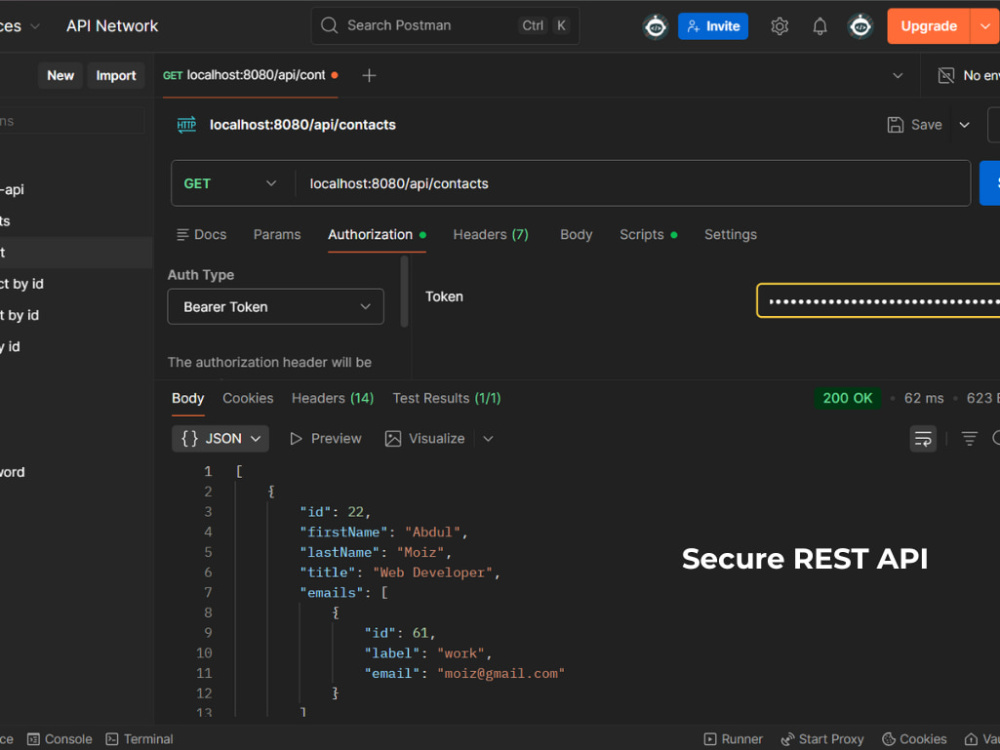Image resolution: width=1000 pixels, height=750 pixels.
Task: View Test Results (1/1) tab
Action: [446, 399]
